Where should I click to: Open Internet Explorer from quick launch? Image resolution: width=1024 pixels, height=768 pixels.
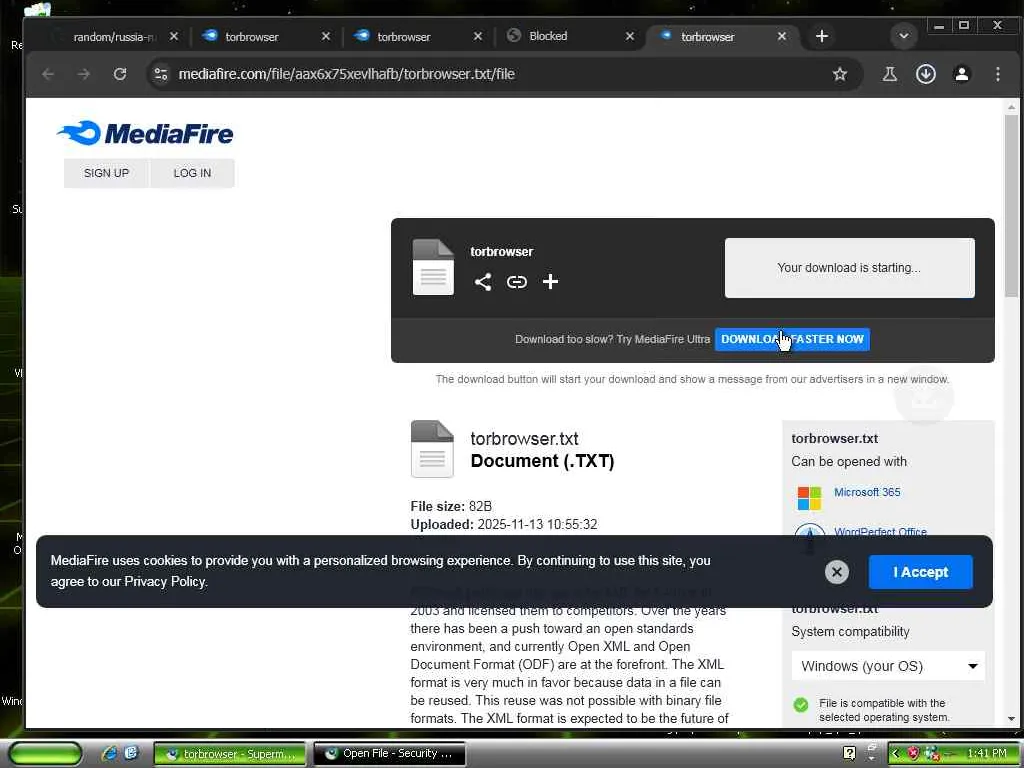coord(109,753)
